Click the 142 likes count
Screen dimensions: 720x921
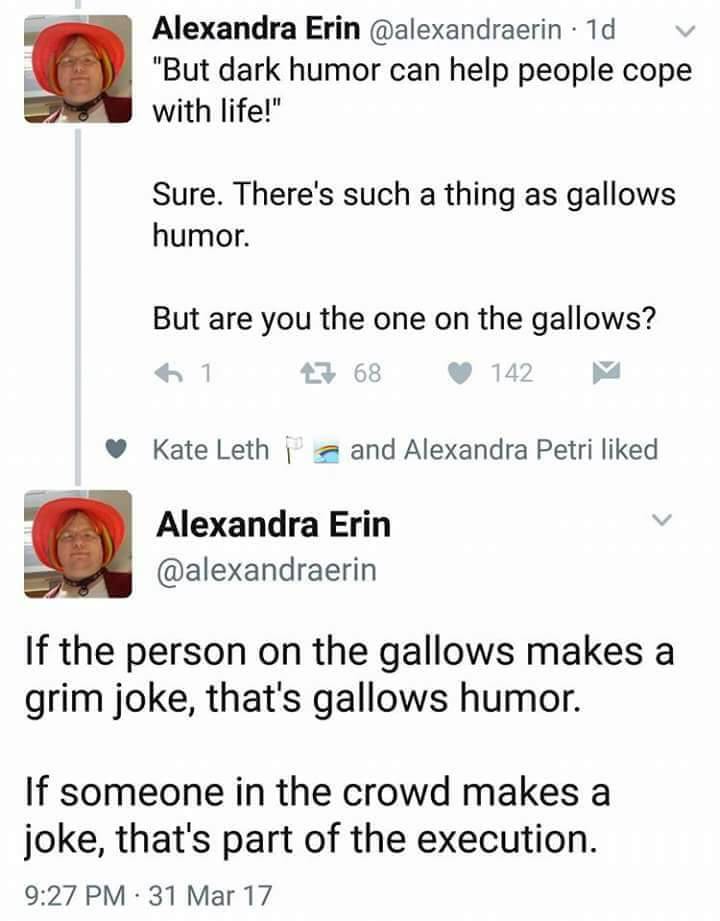point(512,374)
